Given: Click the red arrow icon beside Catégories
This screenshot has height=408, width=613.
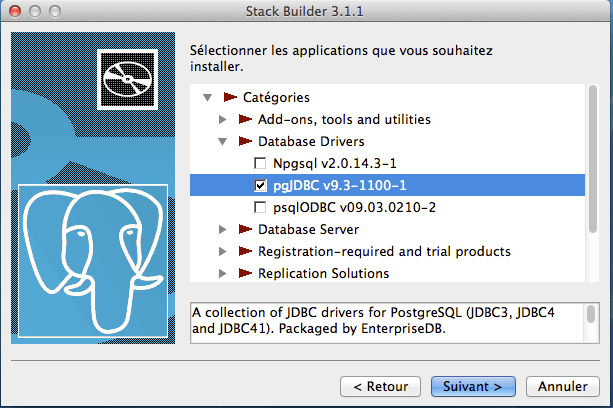Looking at the screenshot, I should coord(228,98).
